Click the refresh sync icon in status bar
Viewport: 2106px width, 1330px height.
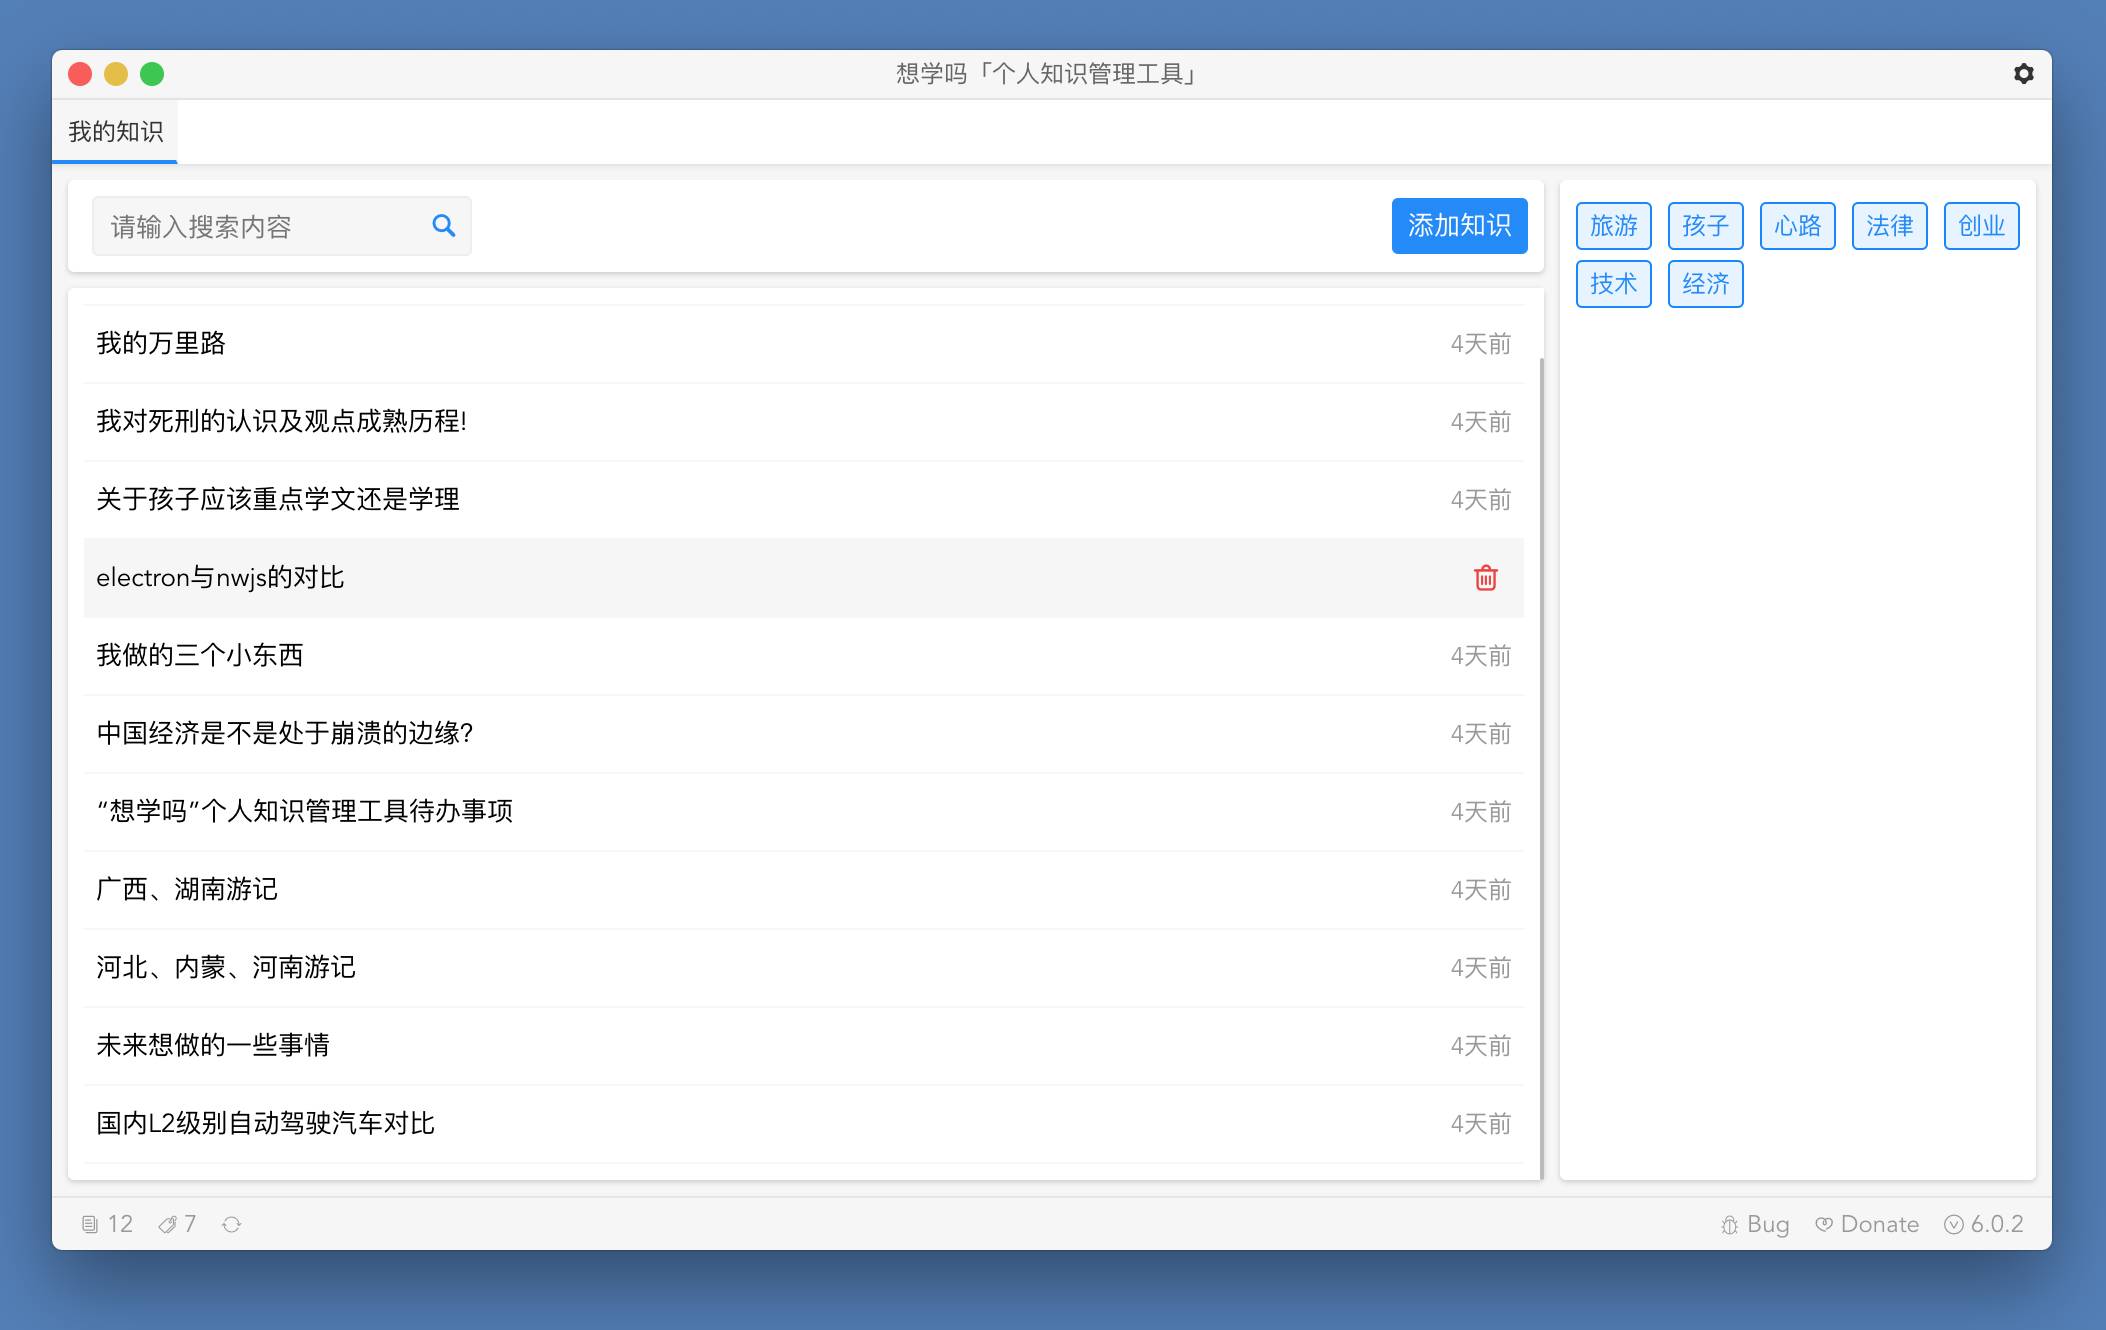click(231, 1224)
